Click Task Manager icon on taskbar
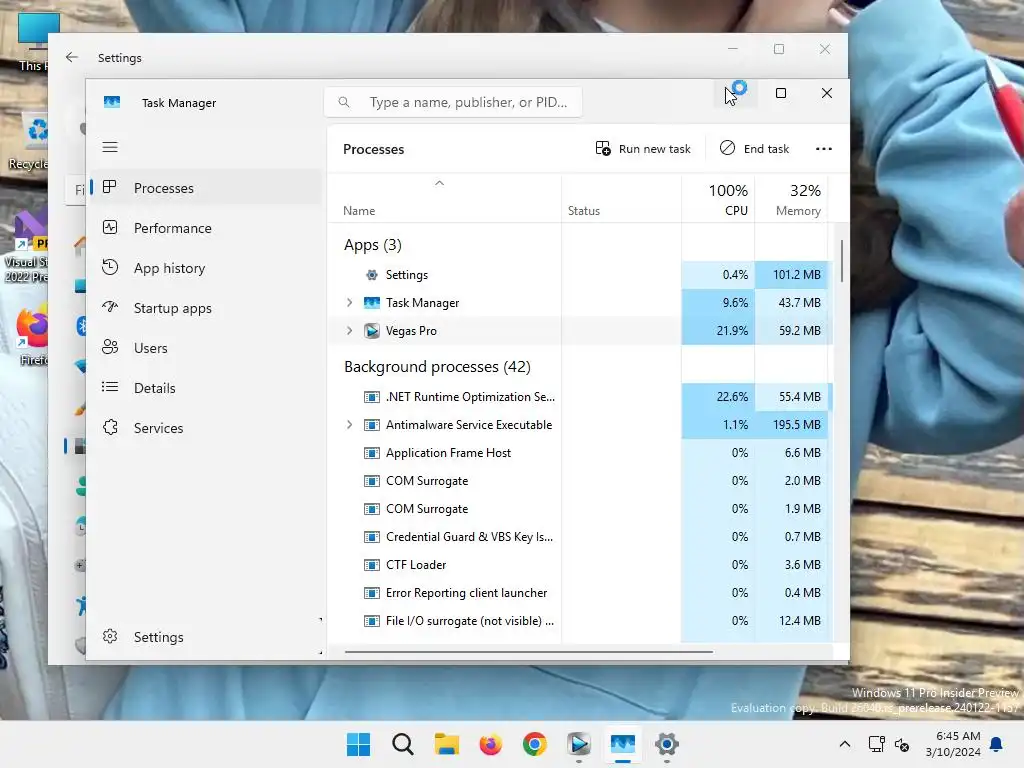1024x768 pixels. 623,744
